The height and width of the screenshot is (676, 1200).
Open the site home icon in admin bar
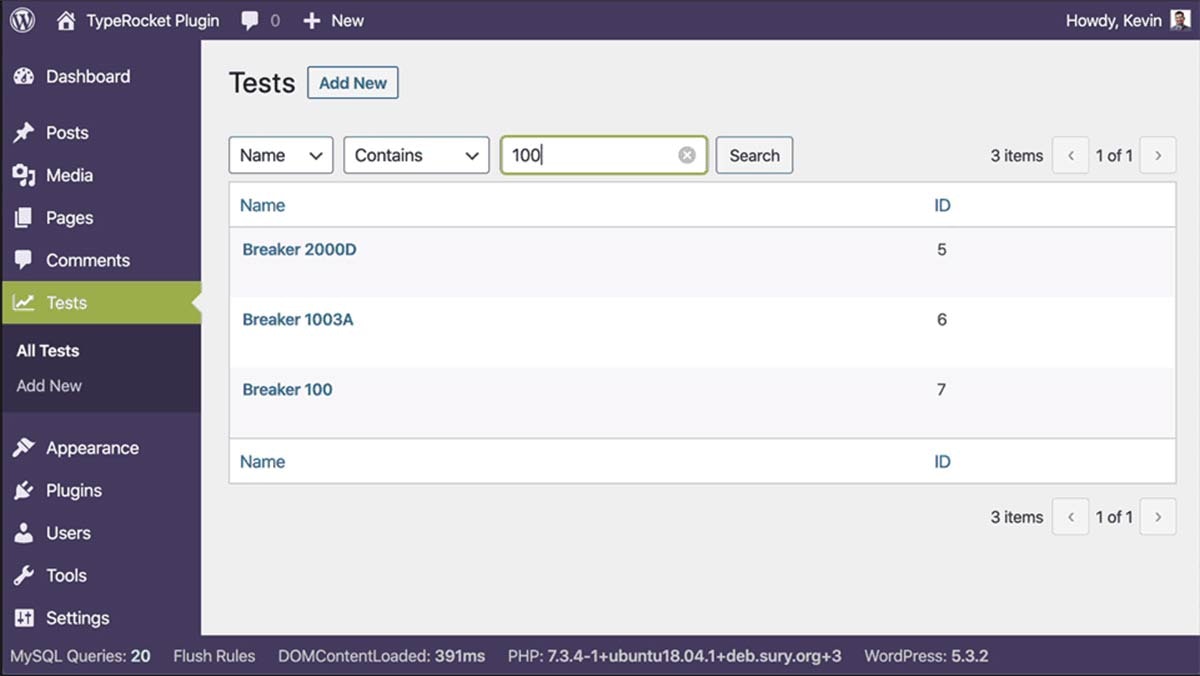pyautogui.click(x=66, y=20)
